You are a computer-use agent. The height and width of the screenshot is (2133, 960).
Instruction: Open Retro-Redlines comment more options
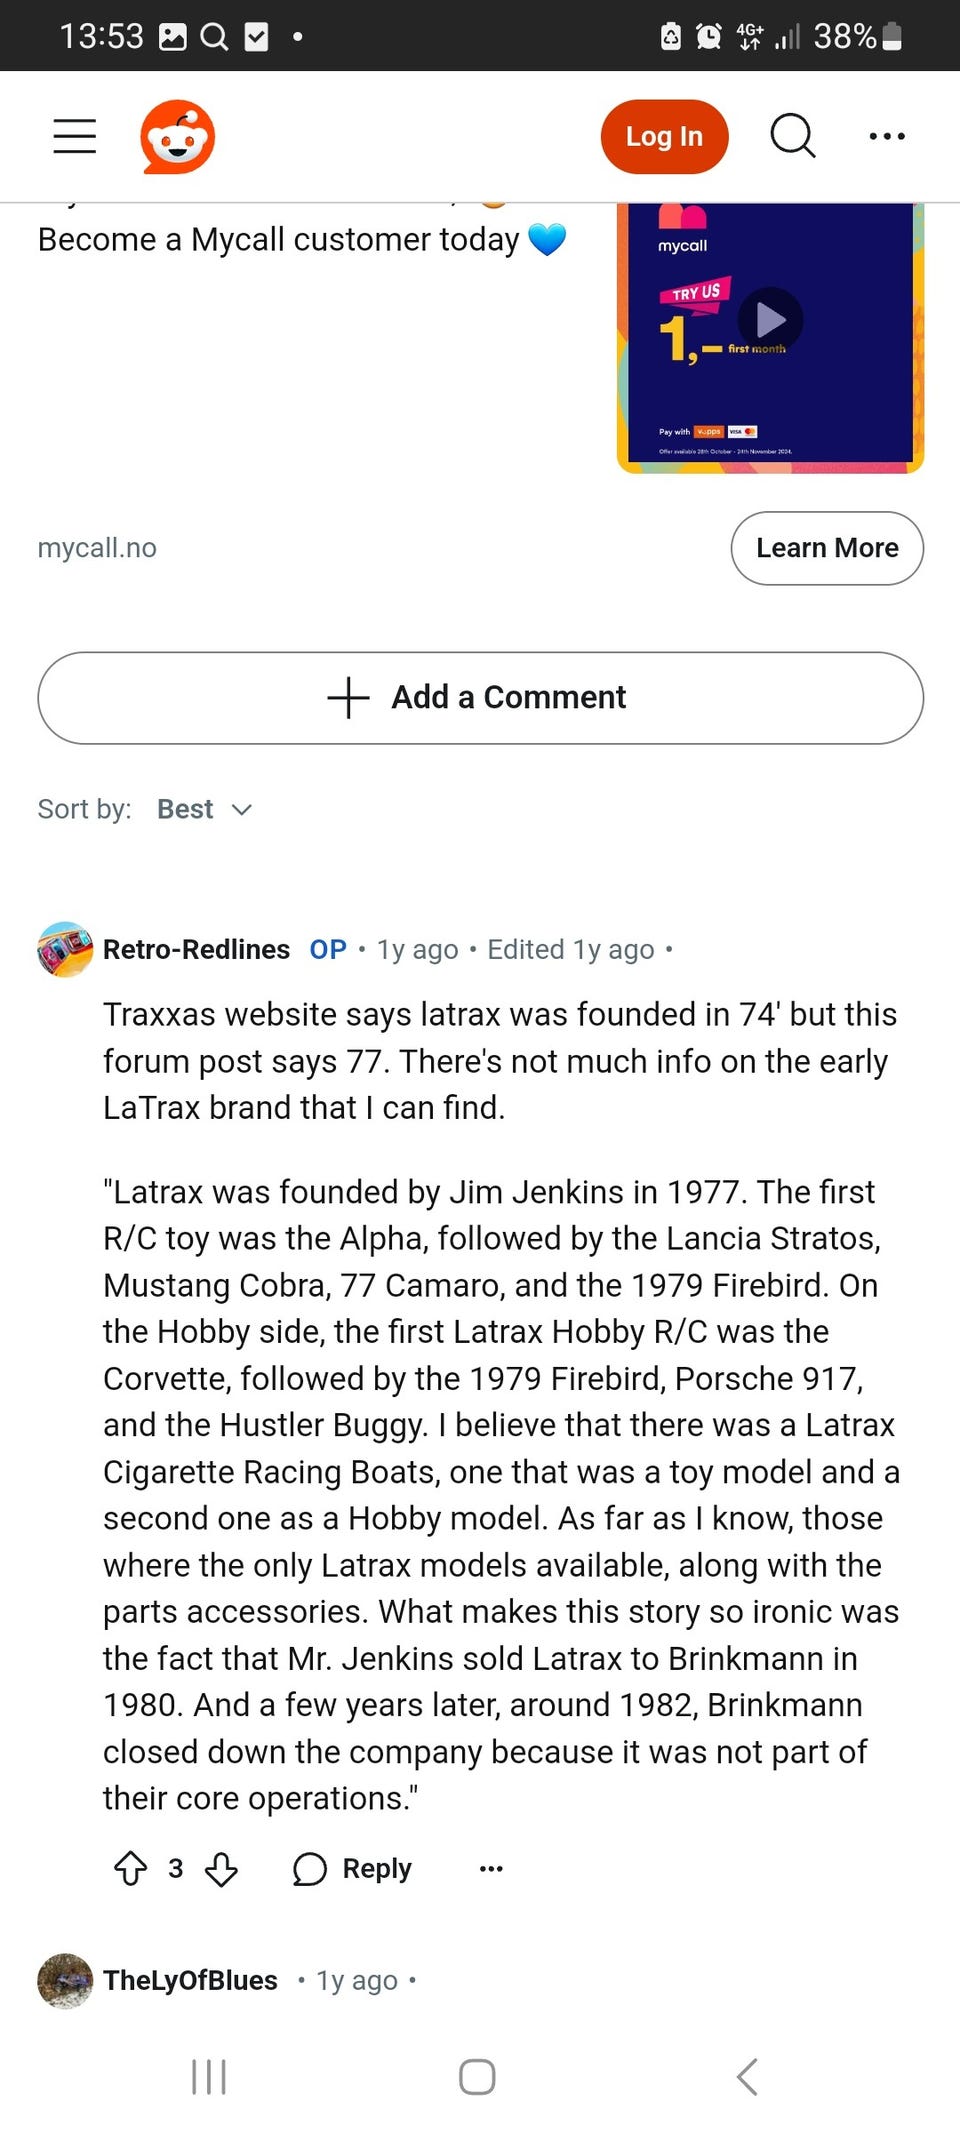(x=491, y=1868)
